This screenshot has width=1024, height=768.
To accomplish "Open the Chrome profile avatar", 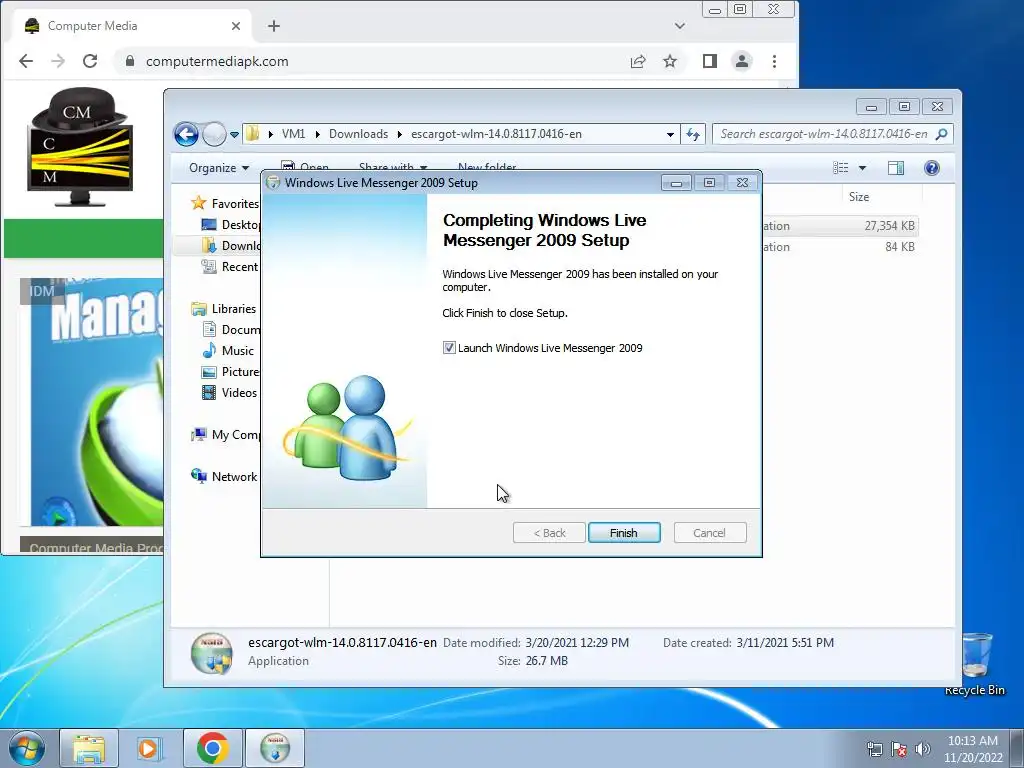I will tap(742, 61).
